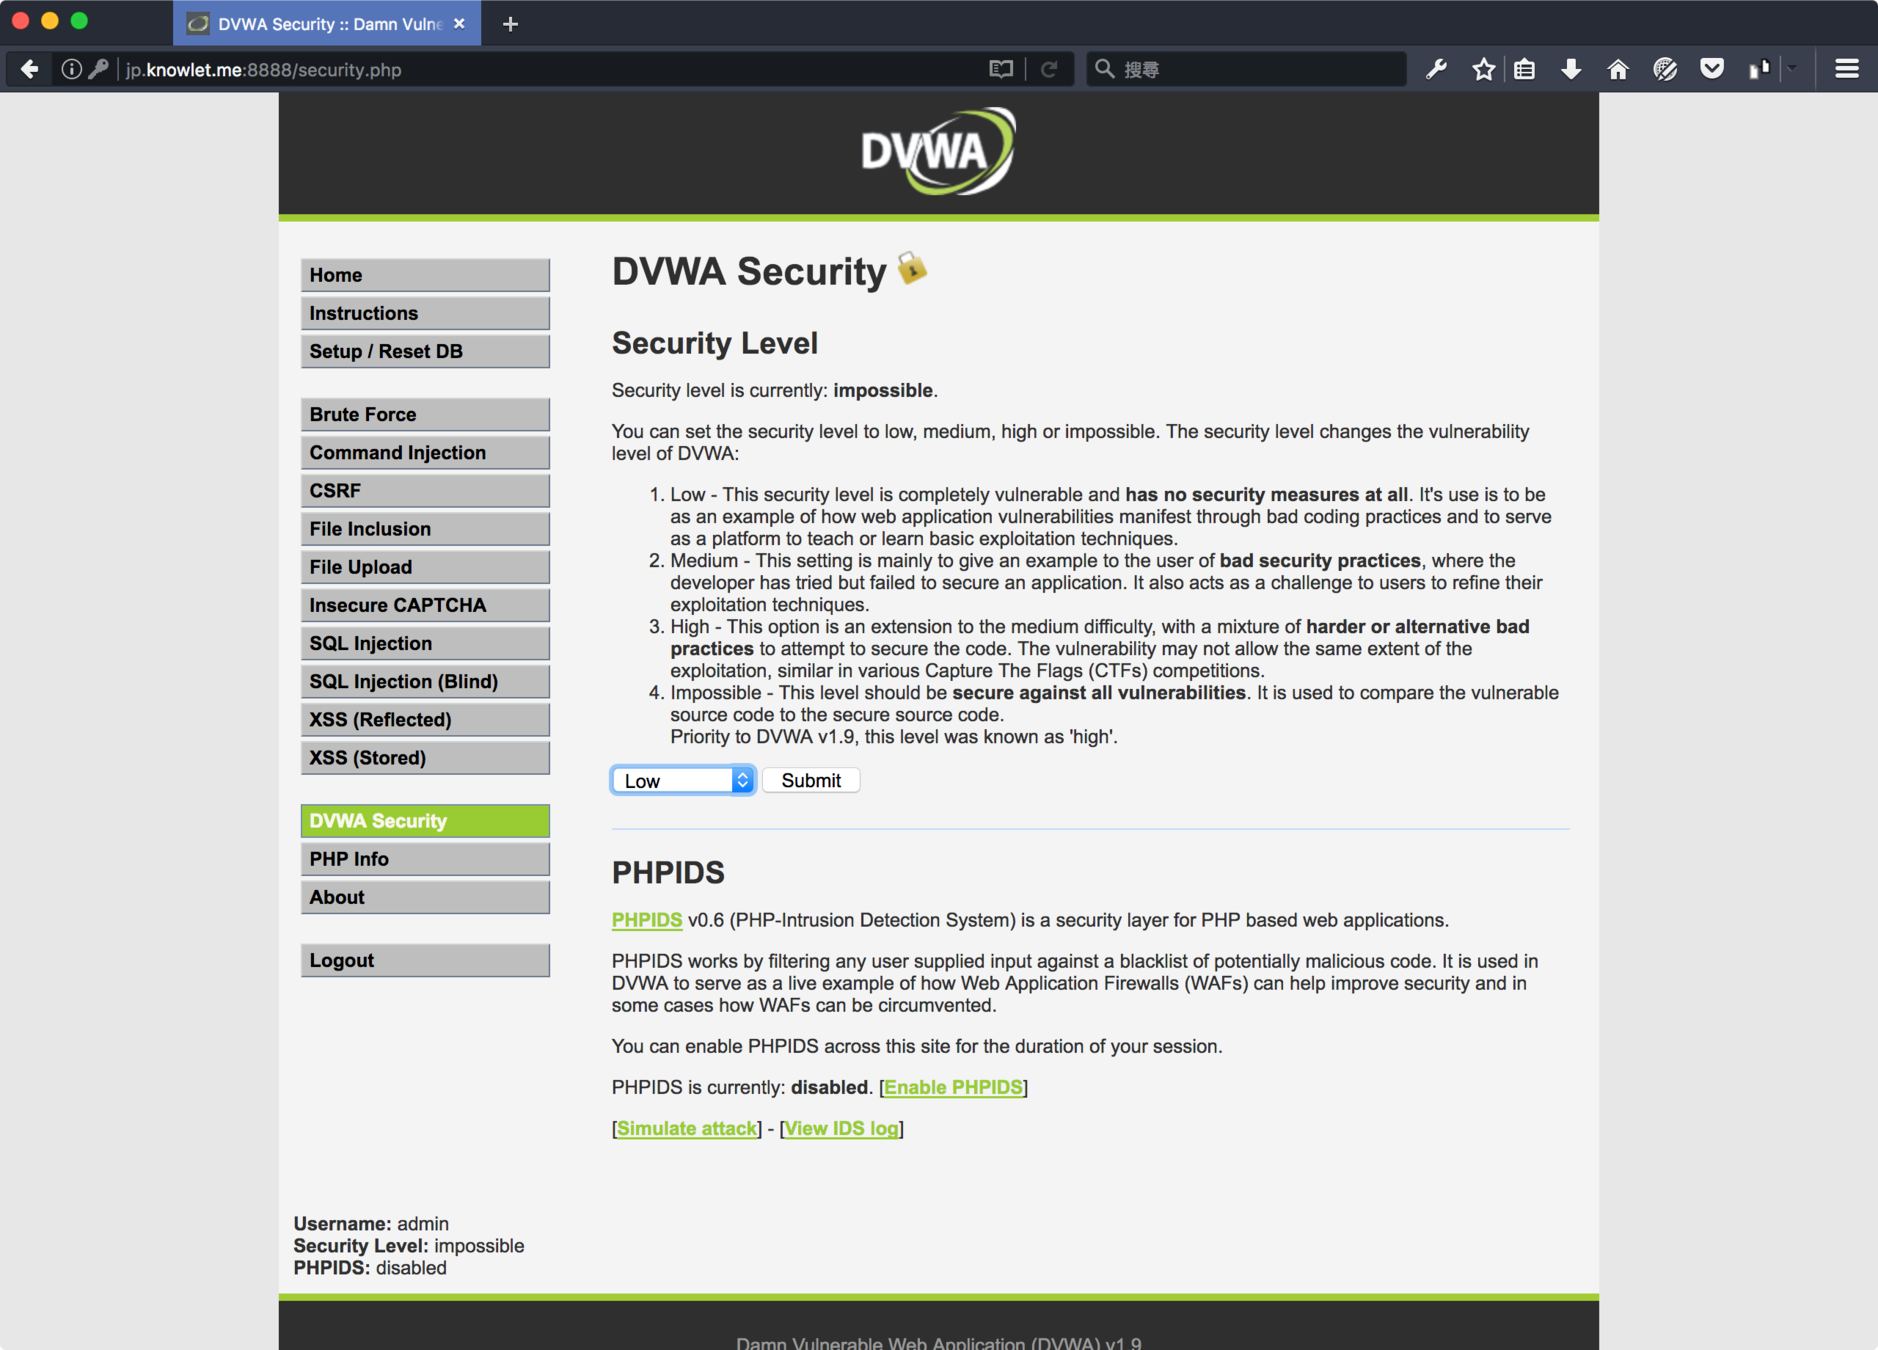Viewport: 1878px width, 1350px height.
Task: Reload the page with refresh icon
Action: coord(1049,69)
